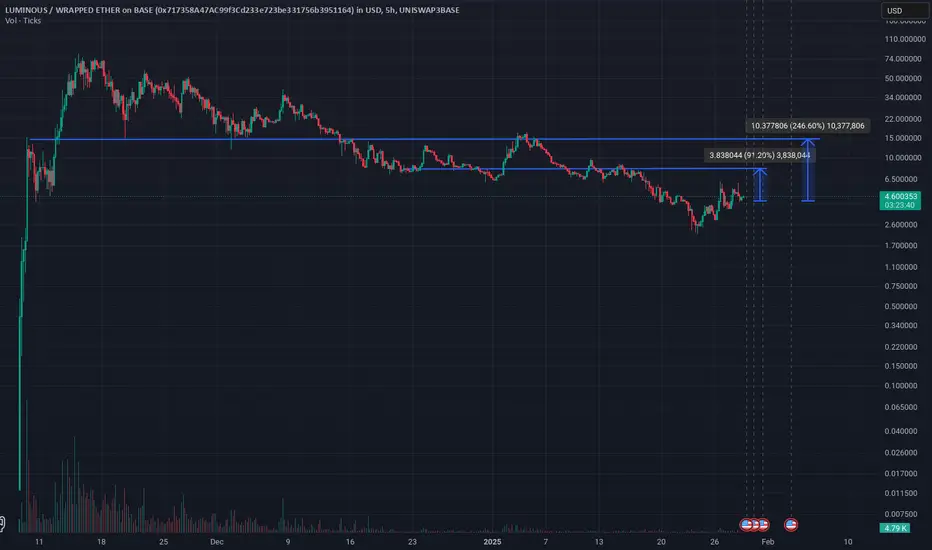This screenshot has width=932, height=550.
Task: Click the 0.040000 price scale label
Action: pyautogui.click(x=902, y=431)
